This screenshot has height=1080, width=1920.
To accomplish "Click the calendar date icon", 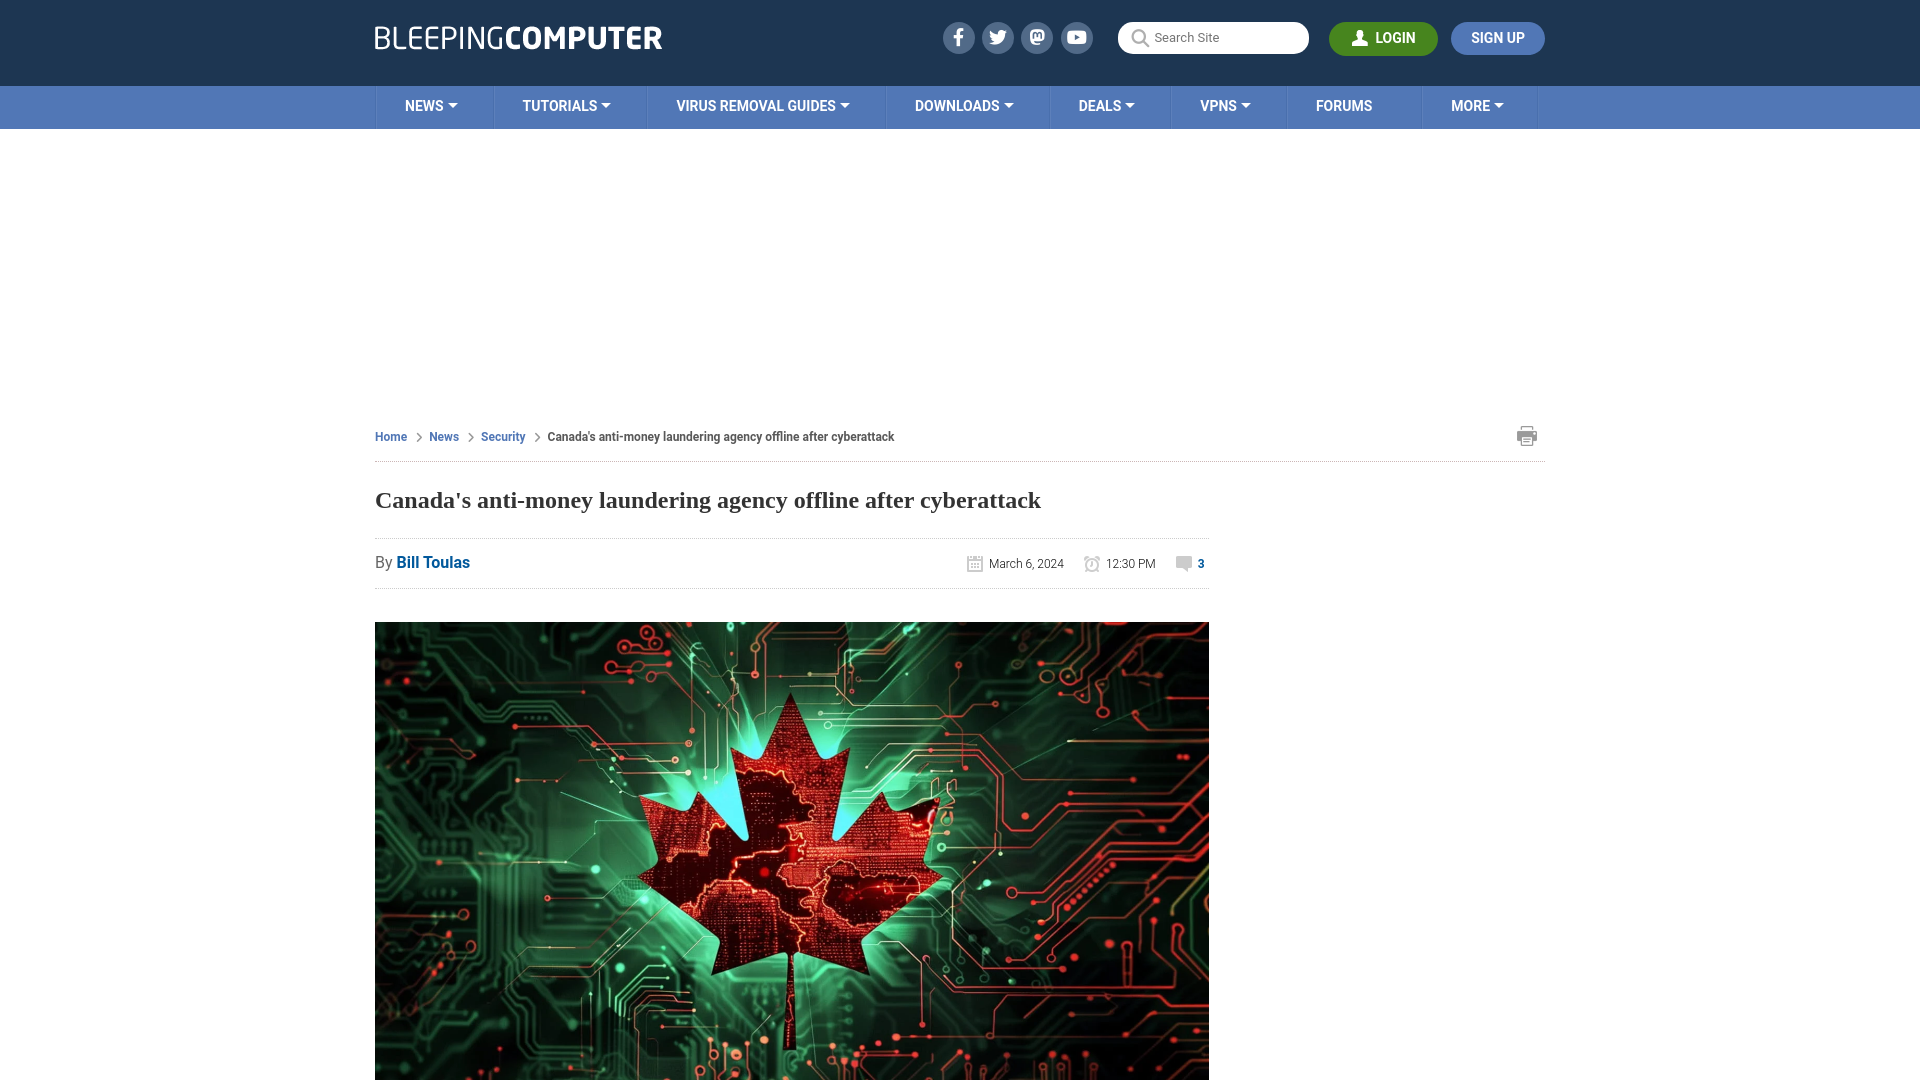I will tap(975, 563).
